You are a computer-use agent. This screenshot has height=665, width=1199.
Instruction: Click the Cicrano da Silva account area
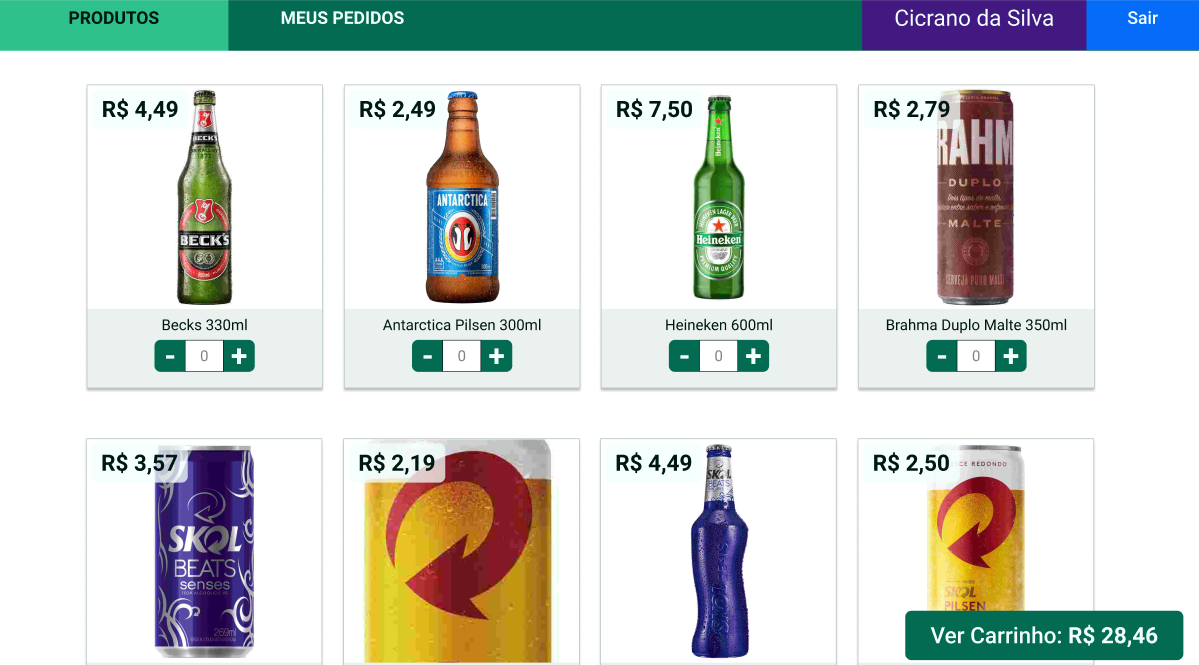(973, 17)
